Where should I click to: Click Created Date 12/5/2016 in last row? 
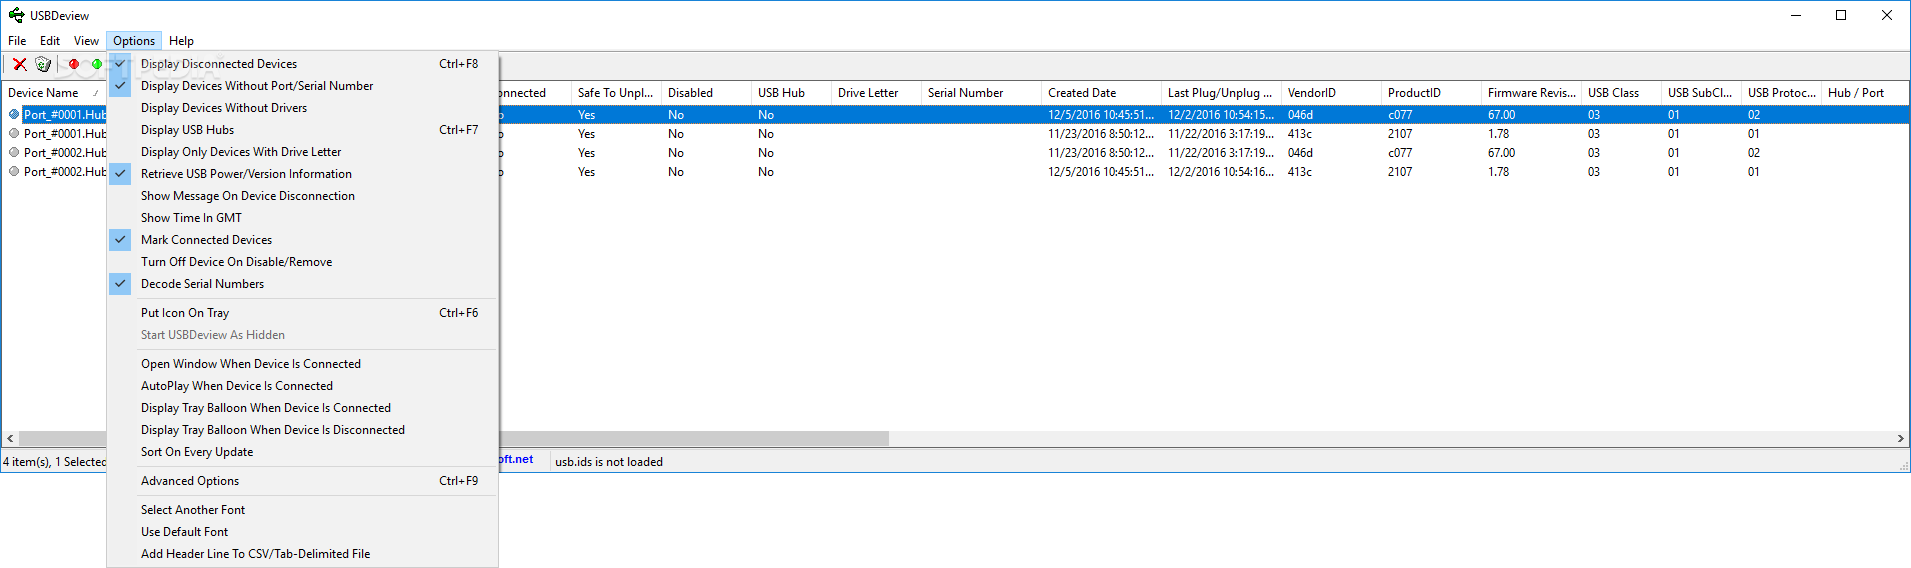pos(1101,172)
